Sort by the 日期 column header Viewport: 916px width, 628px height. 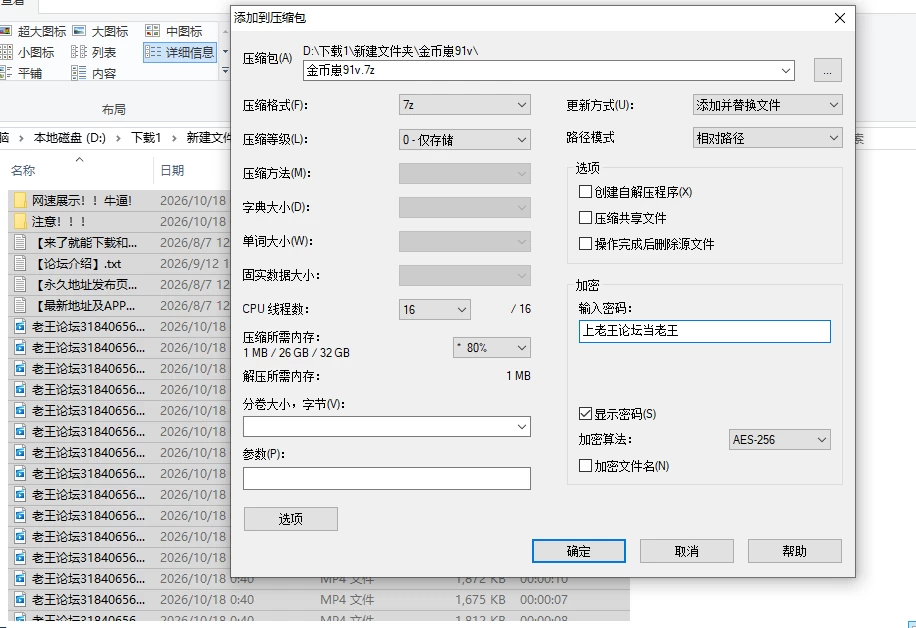click(x=172, y=170)
